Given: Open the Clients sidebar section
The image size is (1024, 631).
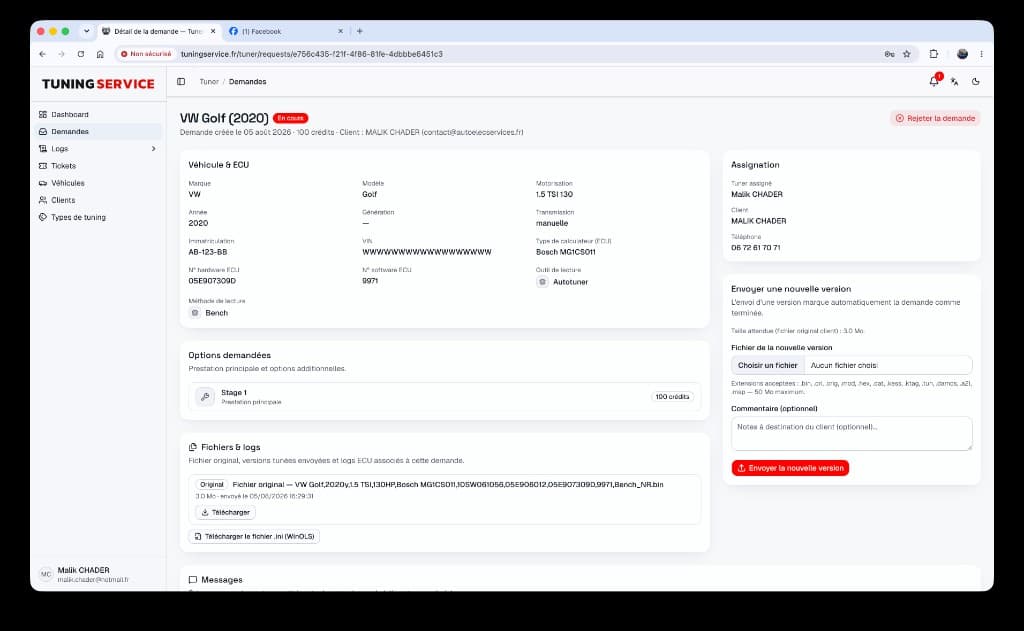Looking at the screenshot, I should point(63,200).
